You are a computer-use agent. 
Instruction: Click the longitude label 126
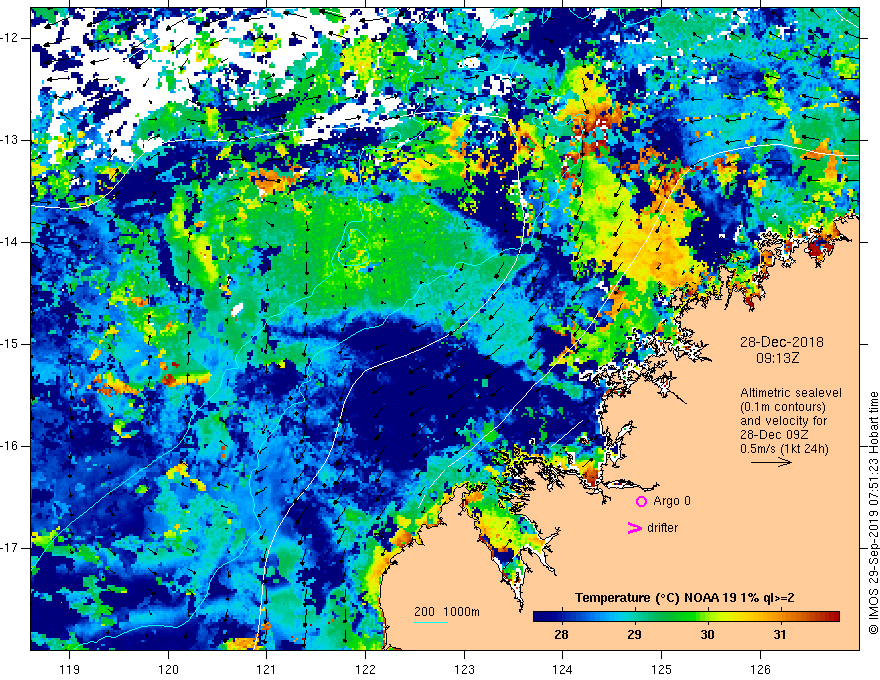pos(760,669)
